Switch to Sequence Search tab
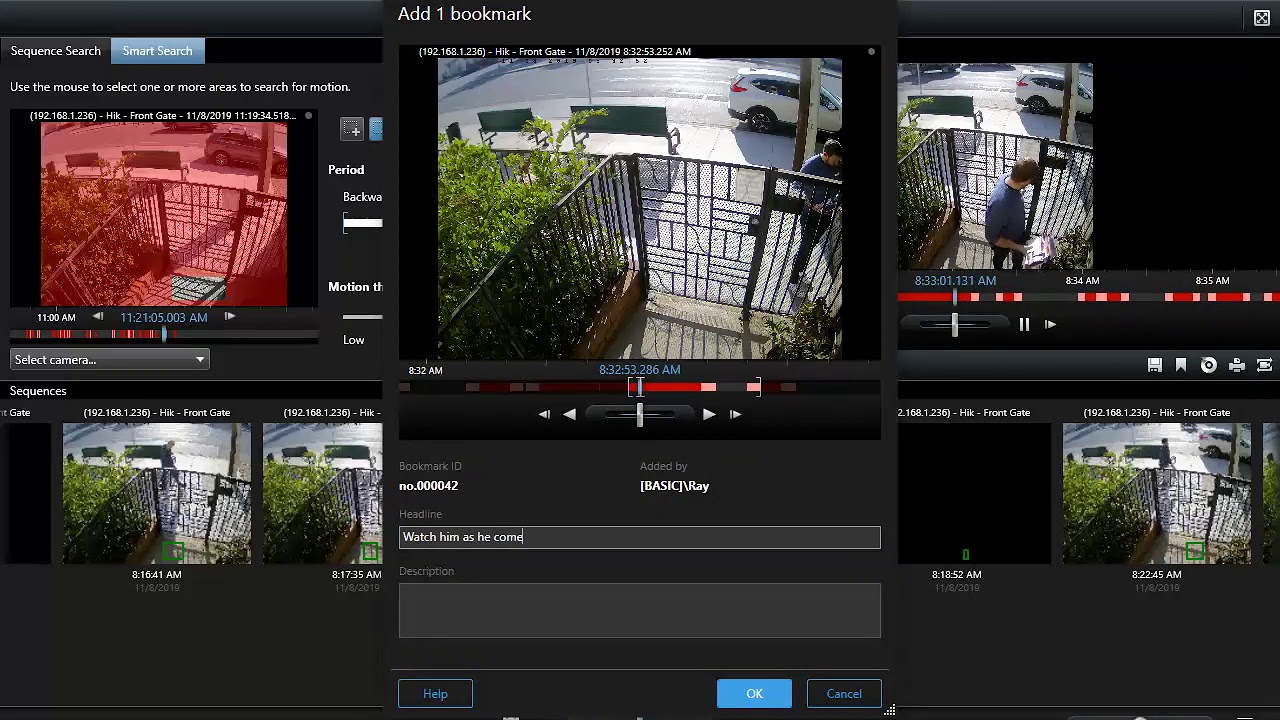The image size is (1280, 720). [x=56, y=51]
